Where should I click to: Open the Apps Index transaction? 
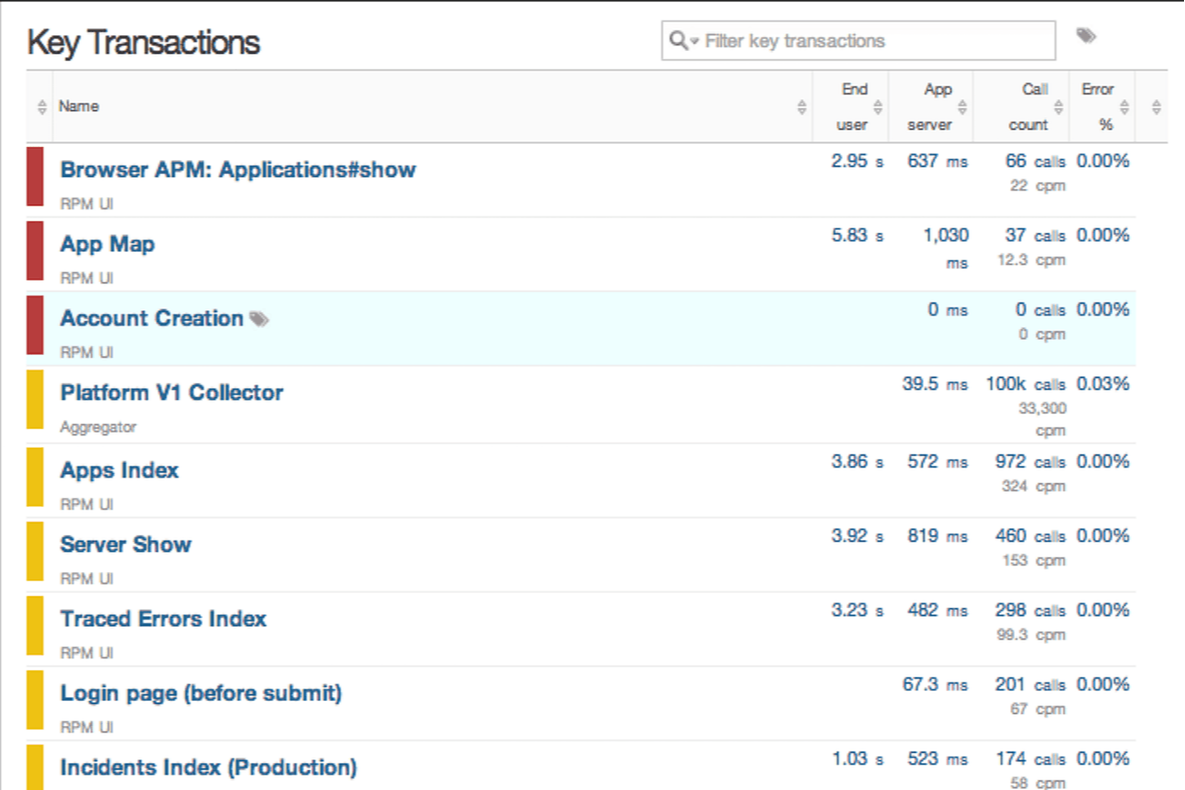point(119,470)
